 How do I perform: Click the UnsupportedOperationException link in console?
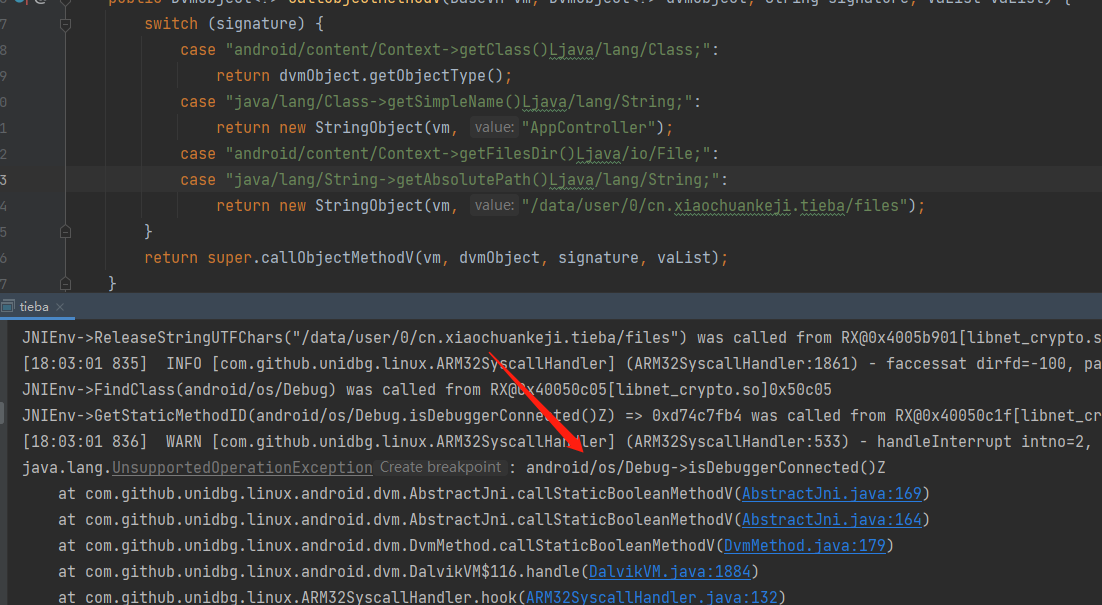coord(242,468)
